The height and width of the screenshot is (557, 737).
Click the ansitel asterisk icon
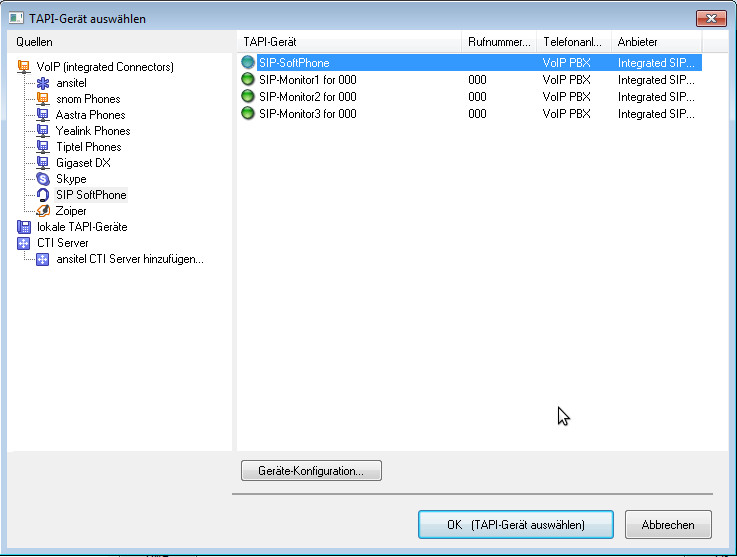(43, 83)
